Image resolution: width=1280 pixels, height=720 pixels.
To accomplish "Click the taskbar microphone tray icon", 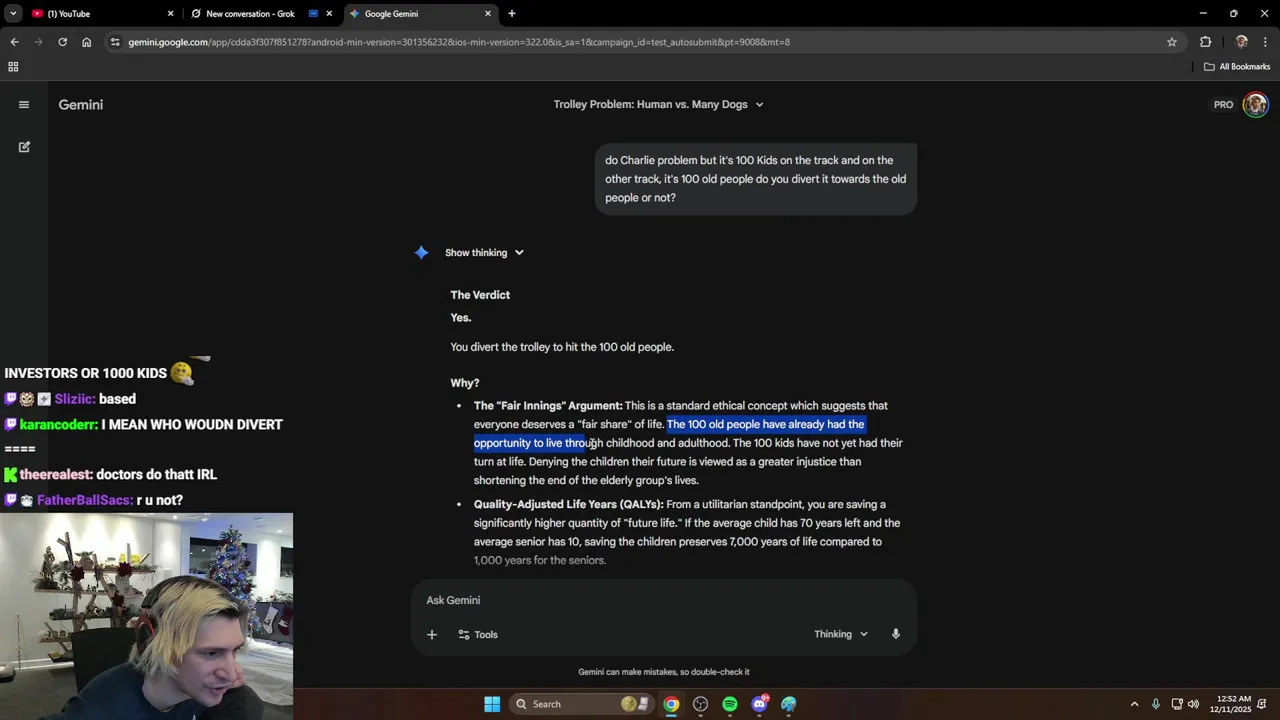I will [1156, 704].
